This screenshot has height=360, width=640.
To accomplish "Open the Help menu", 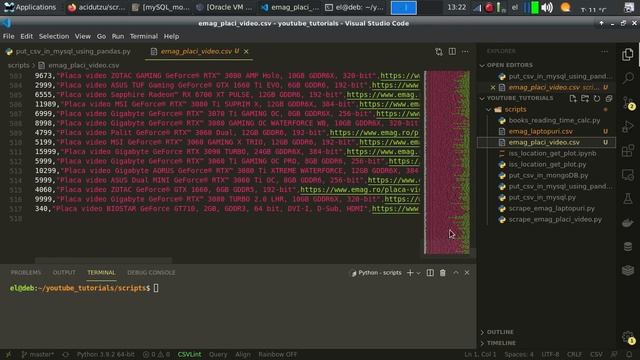I will click(x=171, y=36).
